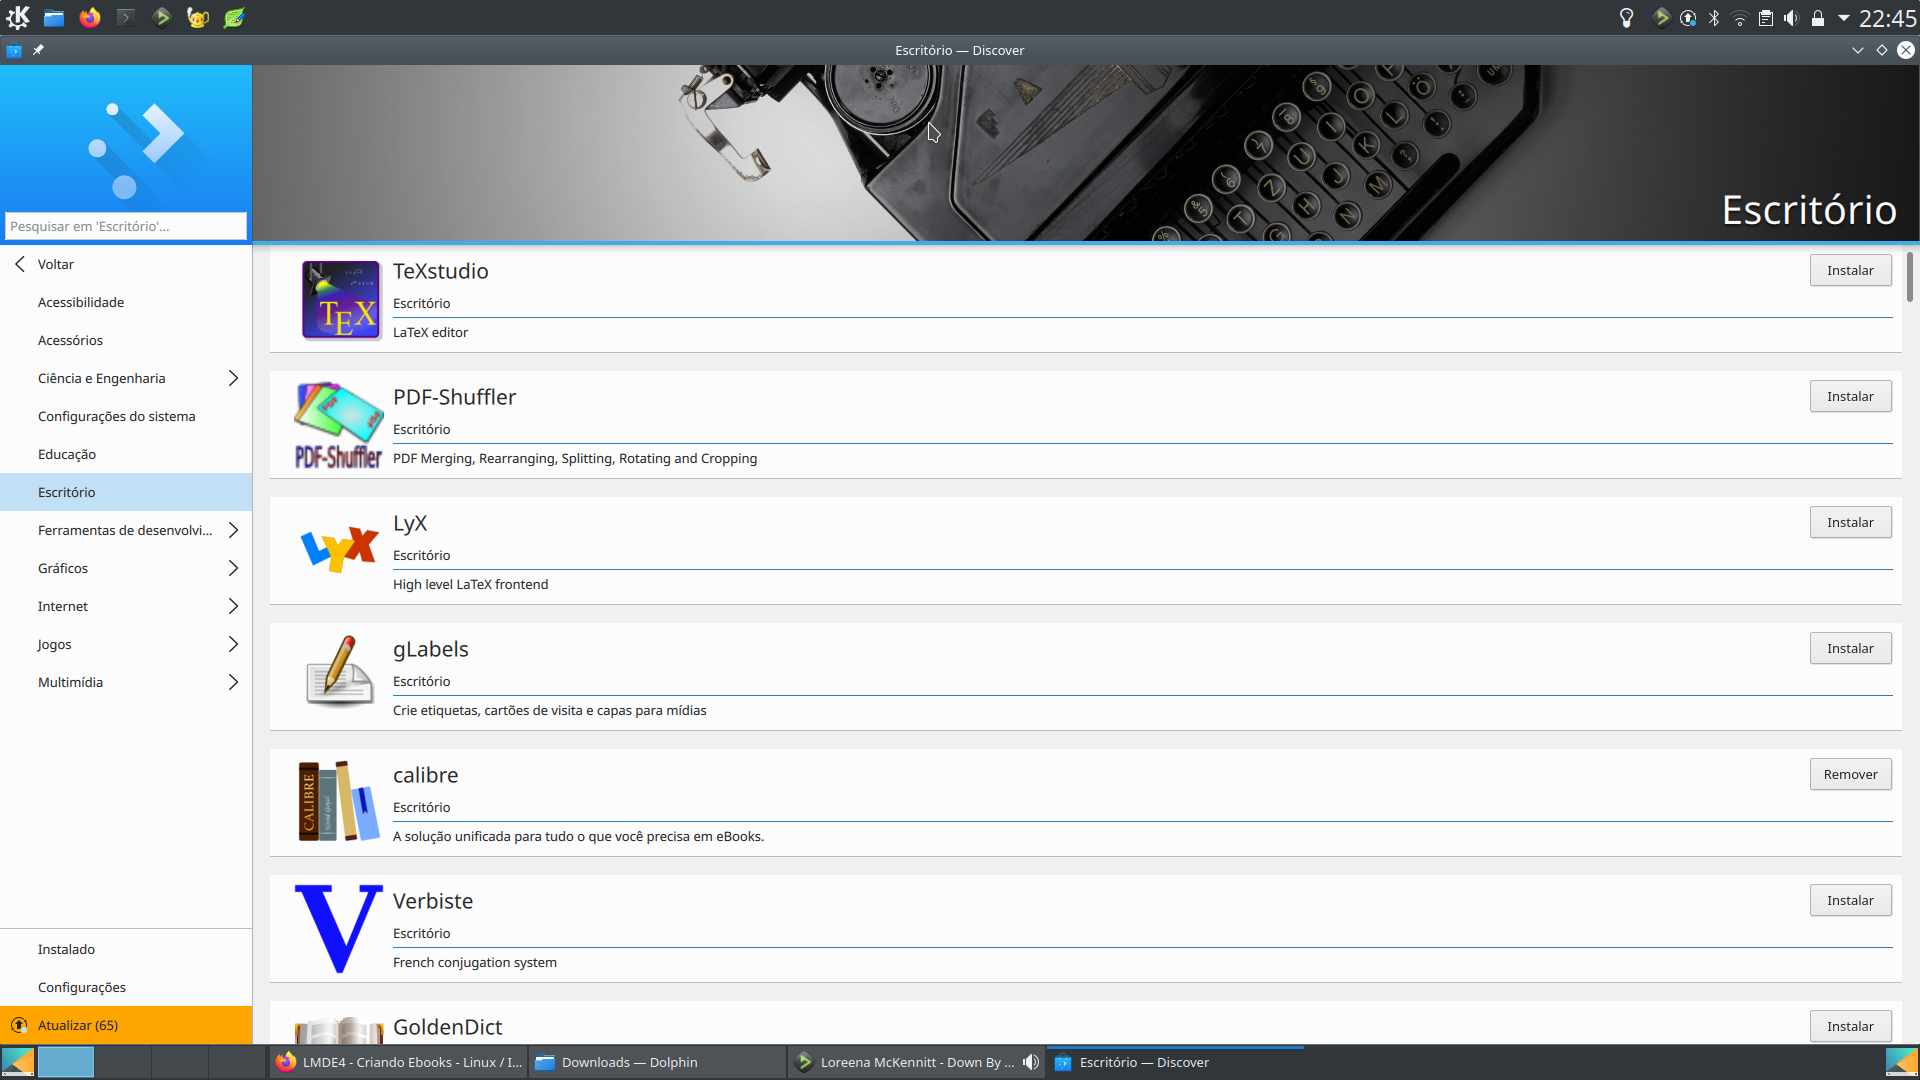Open the GoldenDict entry title

click(x=447, y=1027)
